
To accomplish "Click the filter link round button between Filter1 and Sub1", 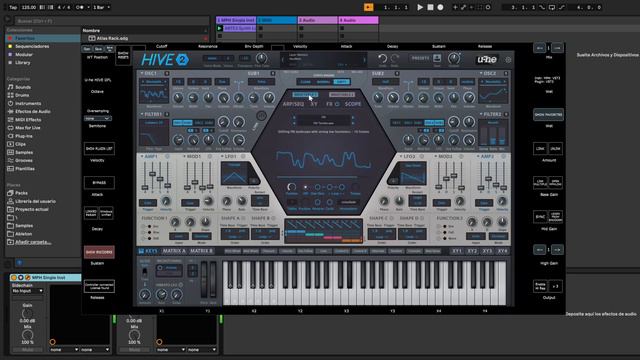I will [262, 116].
